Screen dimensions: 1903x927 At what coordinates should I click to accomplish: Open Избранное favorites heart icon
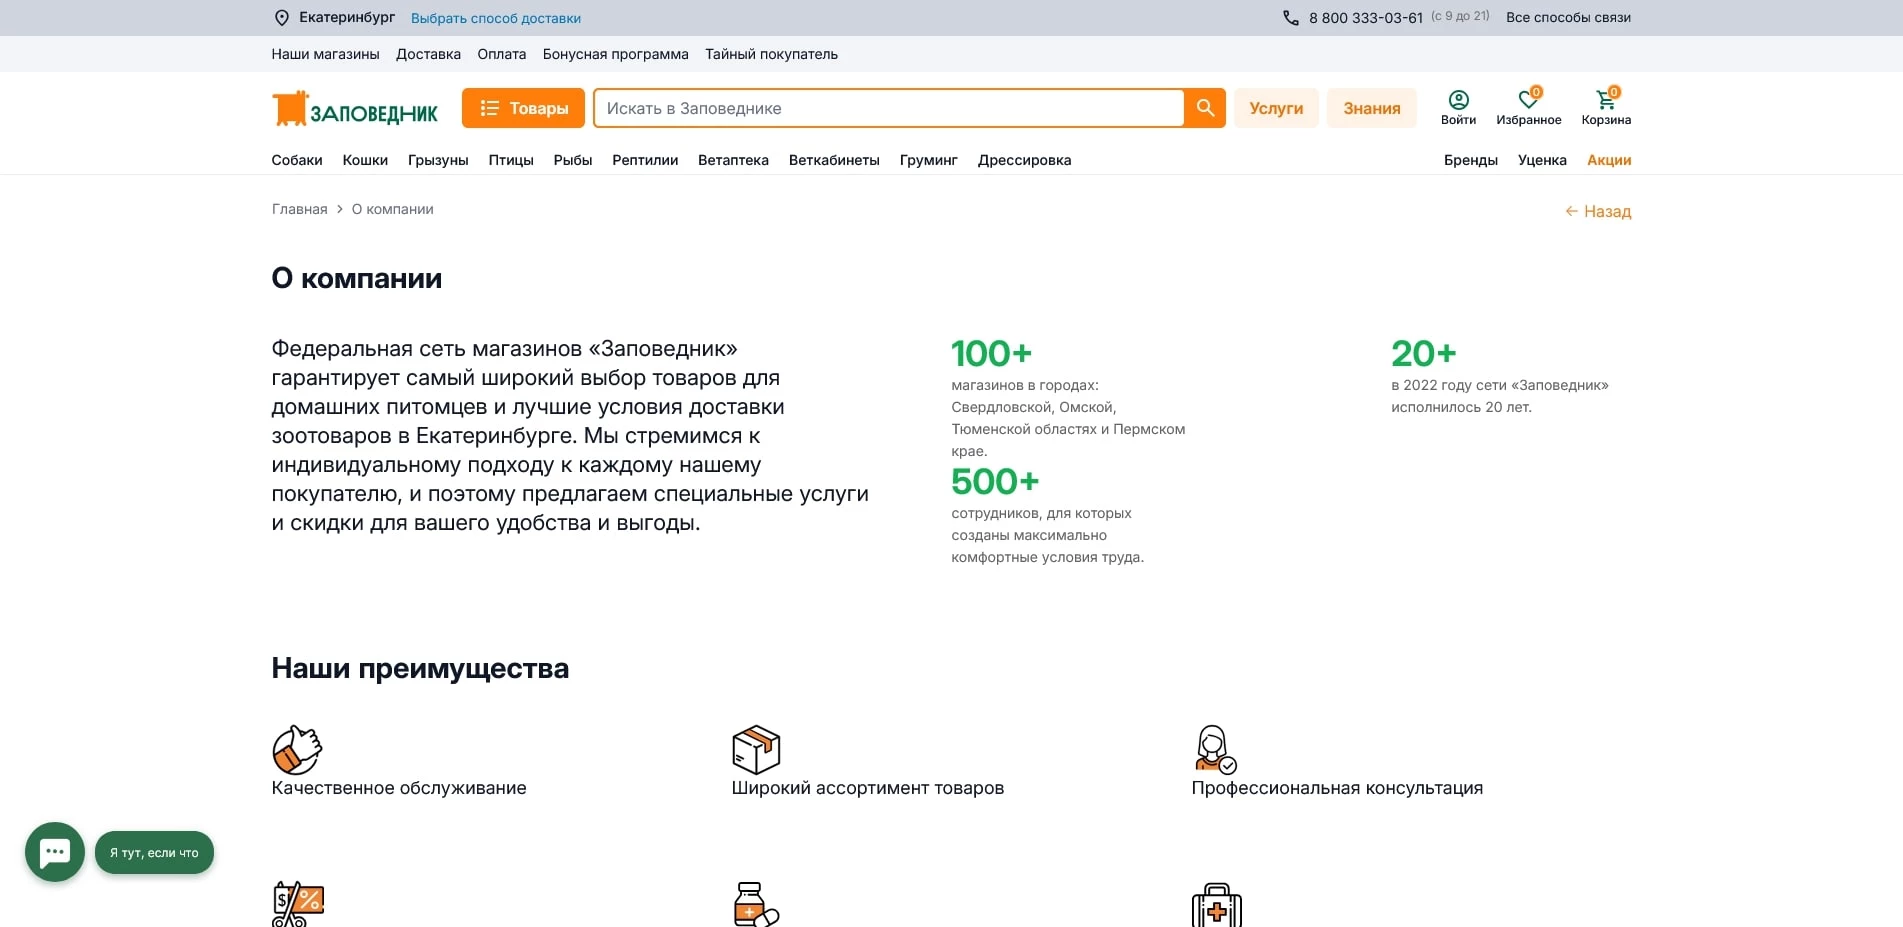click(x=1528, y=100)
